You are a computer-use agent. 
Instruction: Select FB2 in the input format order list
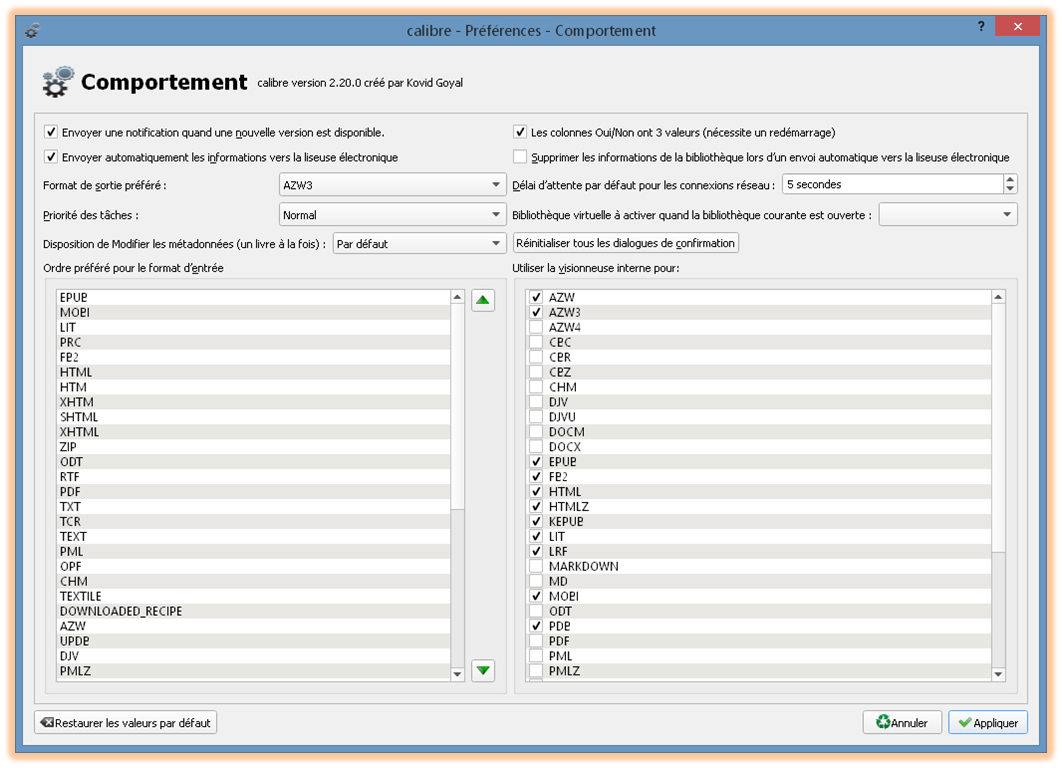[x=254, y=357]
